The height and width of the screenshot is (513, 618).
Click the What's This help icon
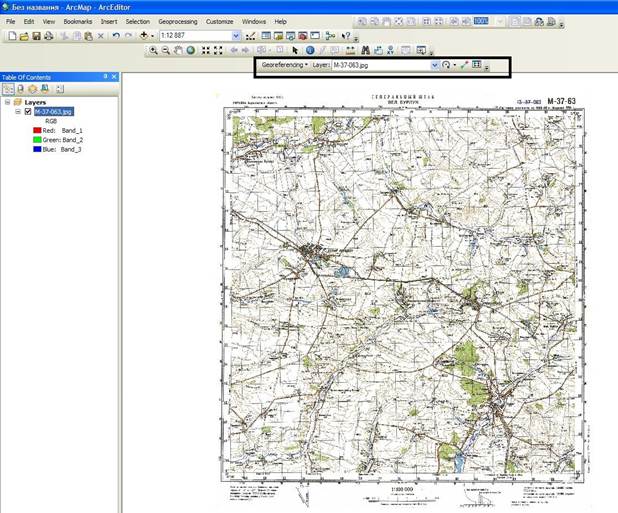(x=346, y=36)
